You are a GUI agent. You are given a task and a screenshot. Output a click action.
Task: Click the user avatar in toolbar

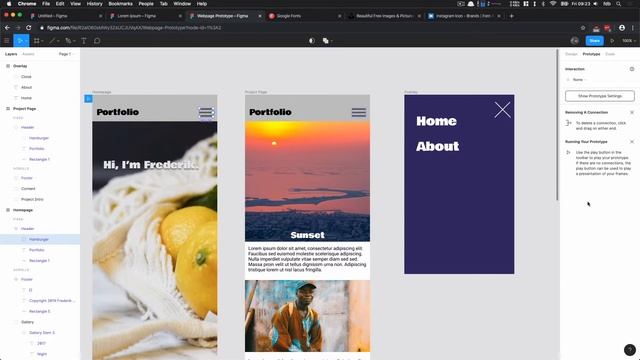point(575,41)
